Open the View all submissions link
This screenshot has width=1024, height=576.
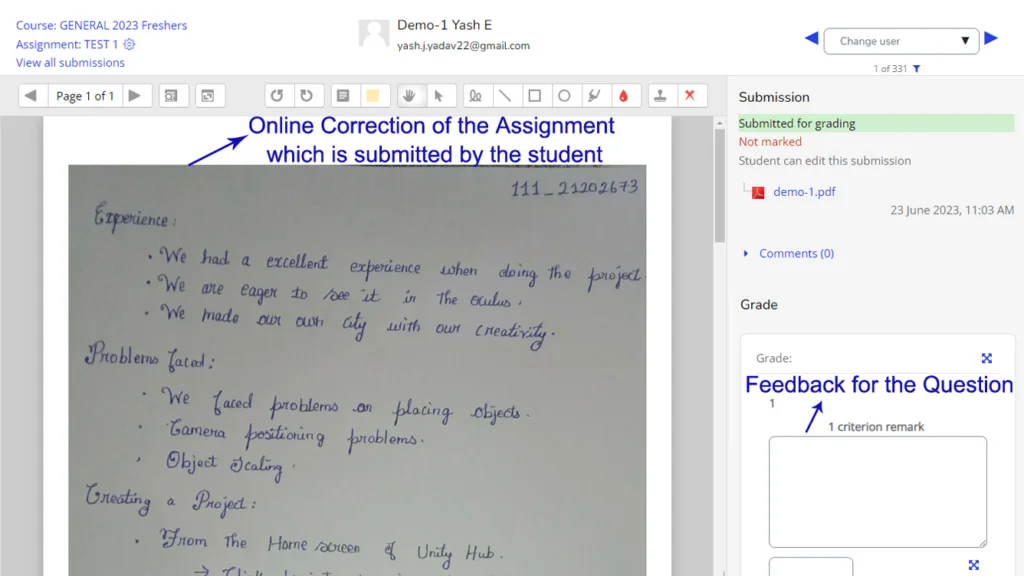click(x=70, y=63)
